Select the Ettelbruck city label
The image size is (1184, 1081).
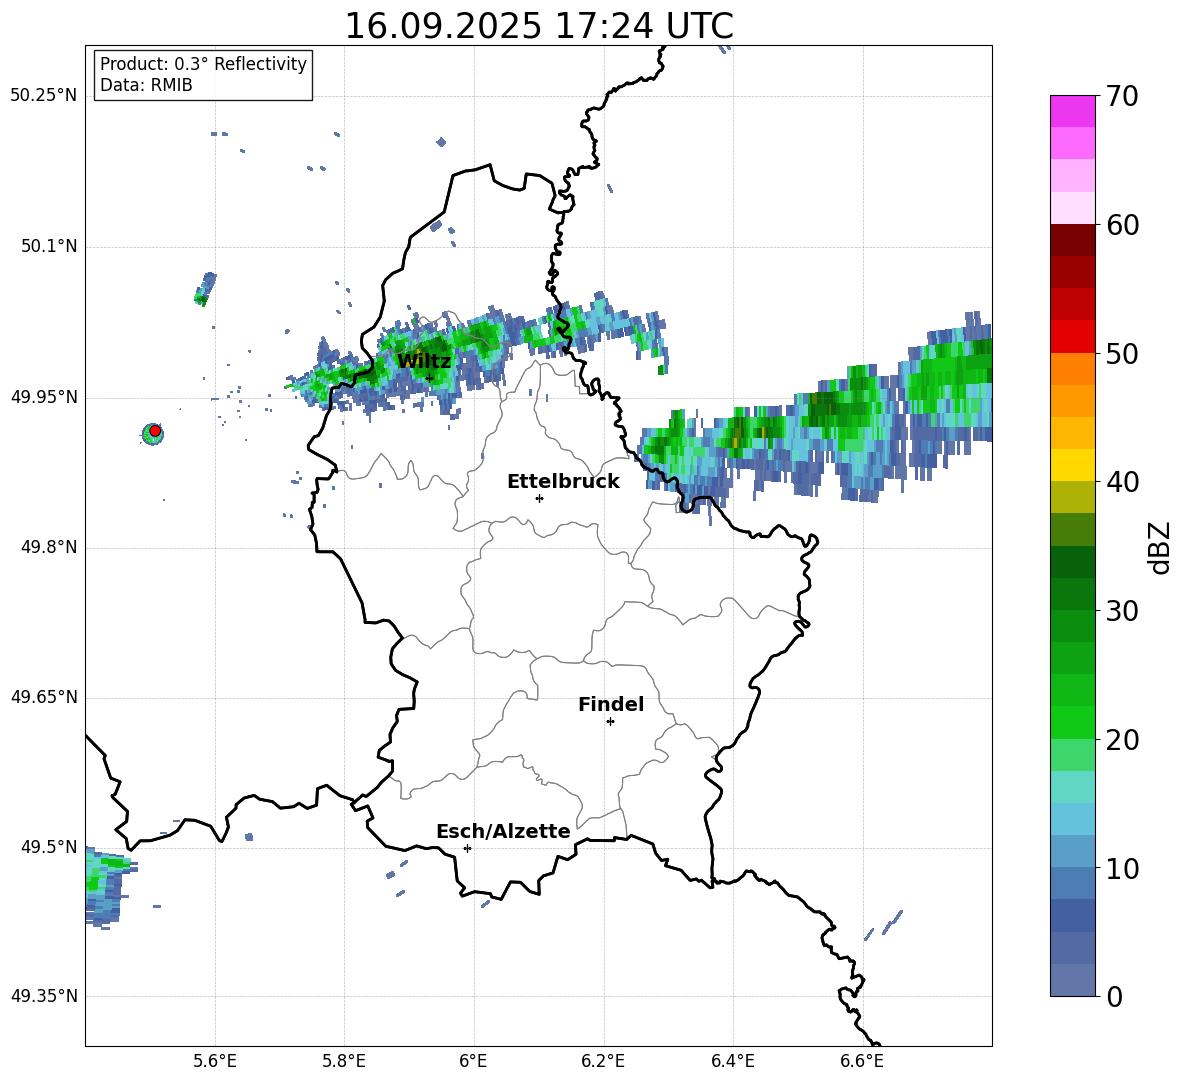[563, 482]
